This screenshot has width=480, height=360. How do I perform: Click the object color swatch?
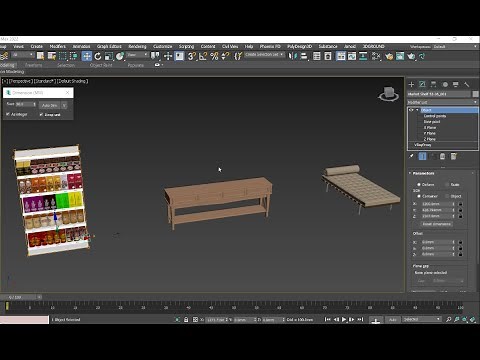[x=475, y=94]
